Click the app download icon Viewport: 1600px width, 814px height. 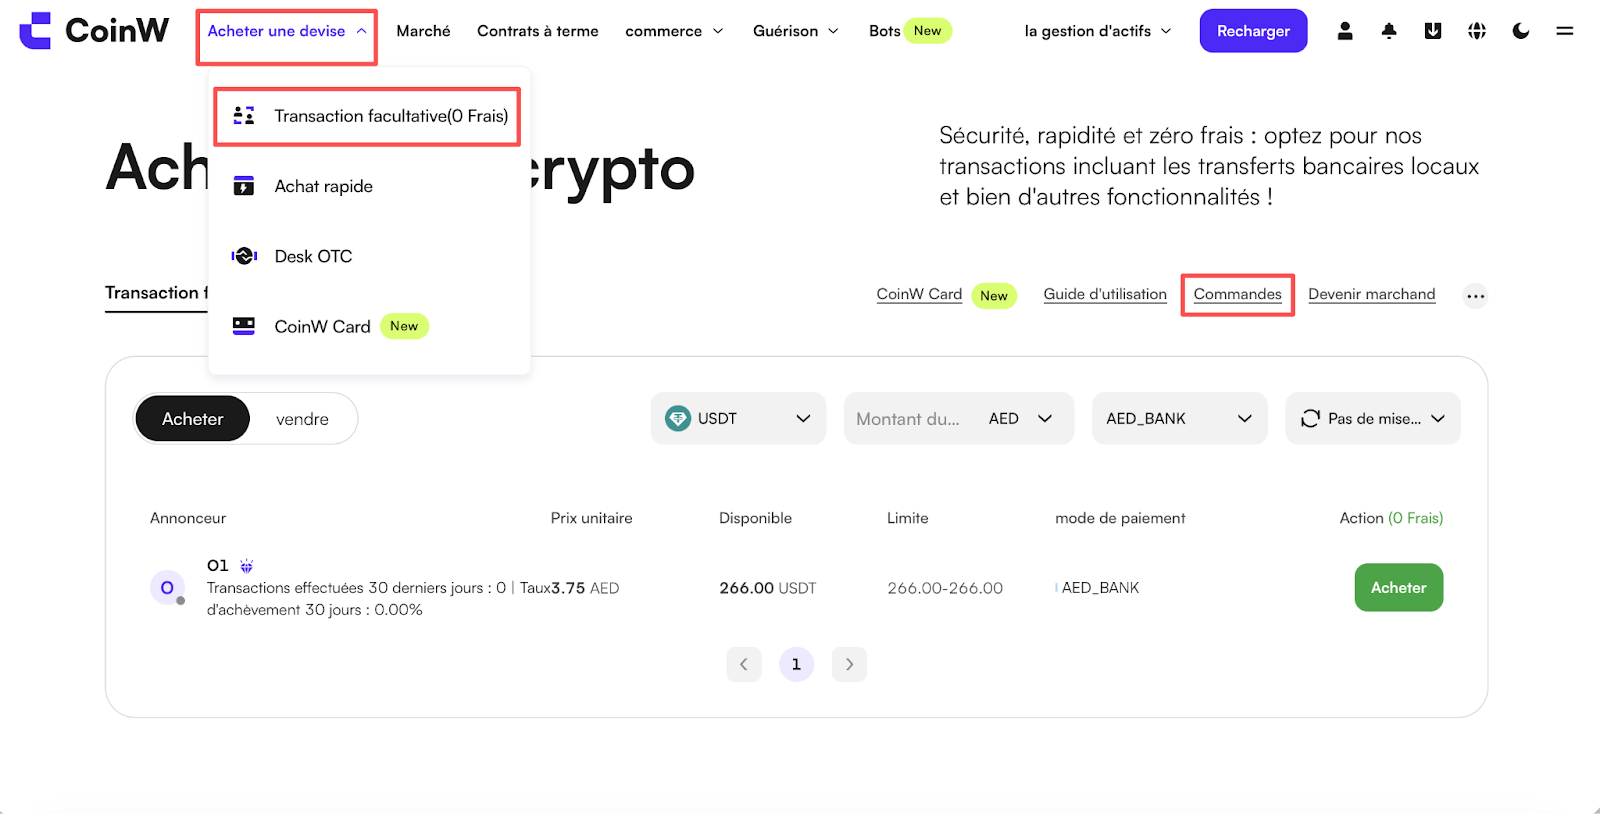[x=1433, y=31]
